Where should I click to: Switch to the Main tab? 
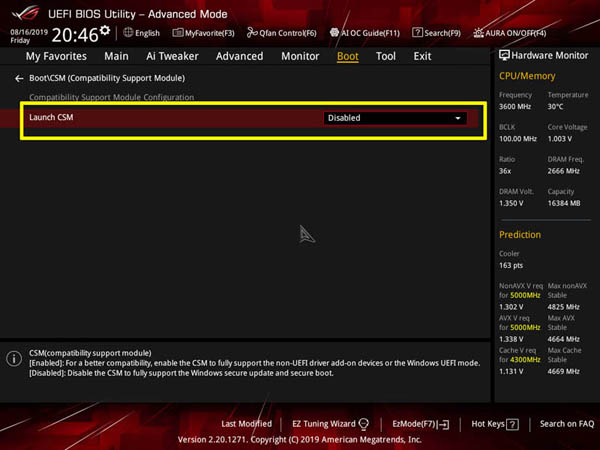coord(116,56)
